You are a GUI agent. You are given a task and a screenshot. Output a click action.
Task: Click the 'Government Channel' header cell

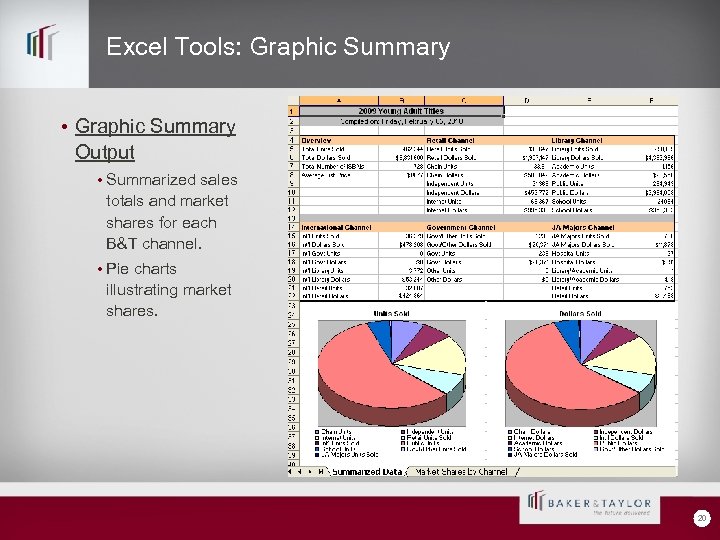(464, 227)
